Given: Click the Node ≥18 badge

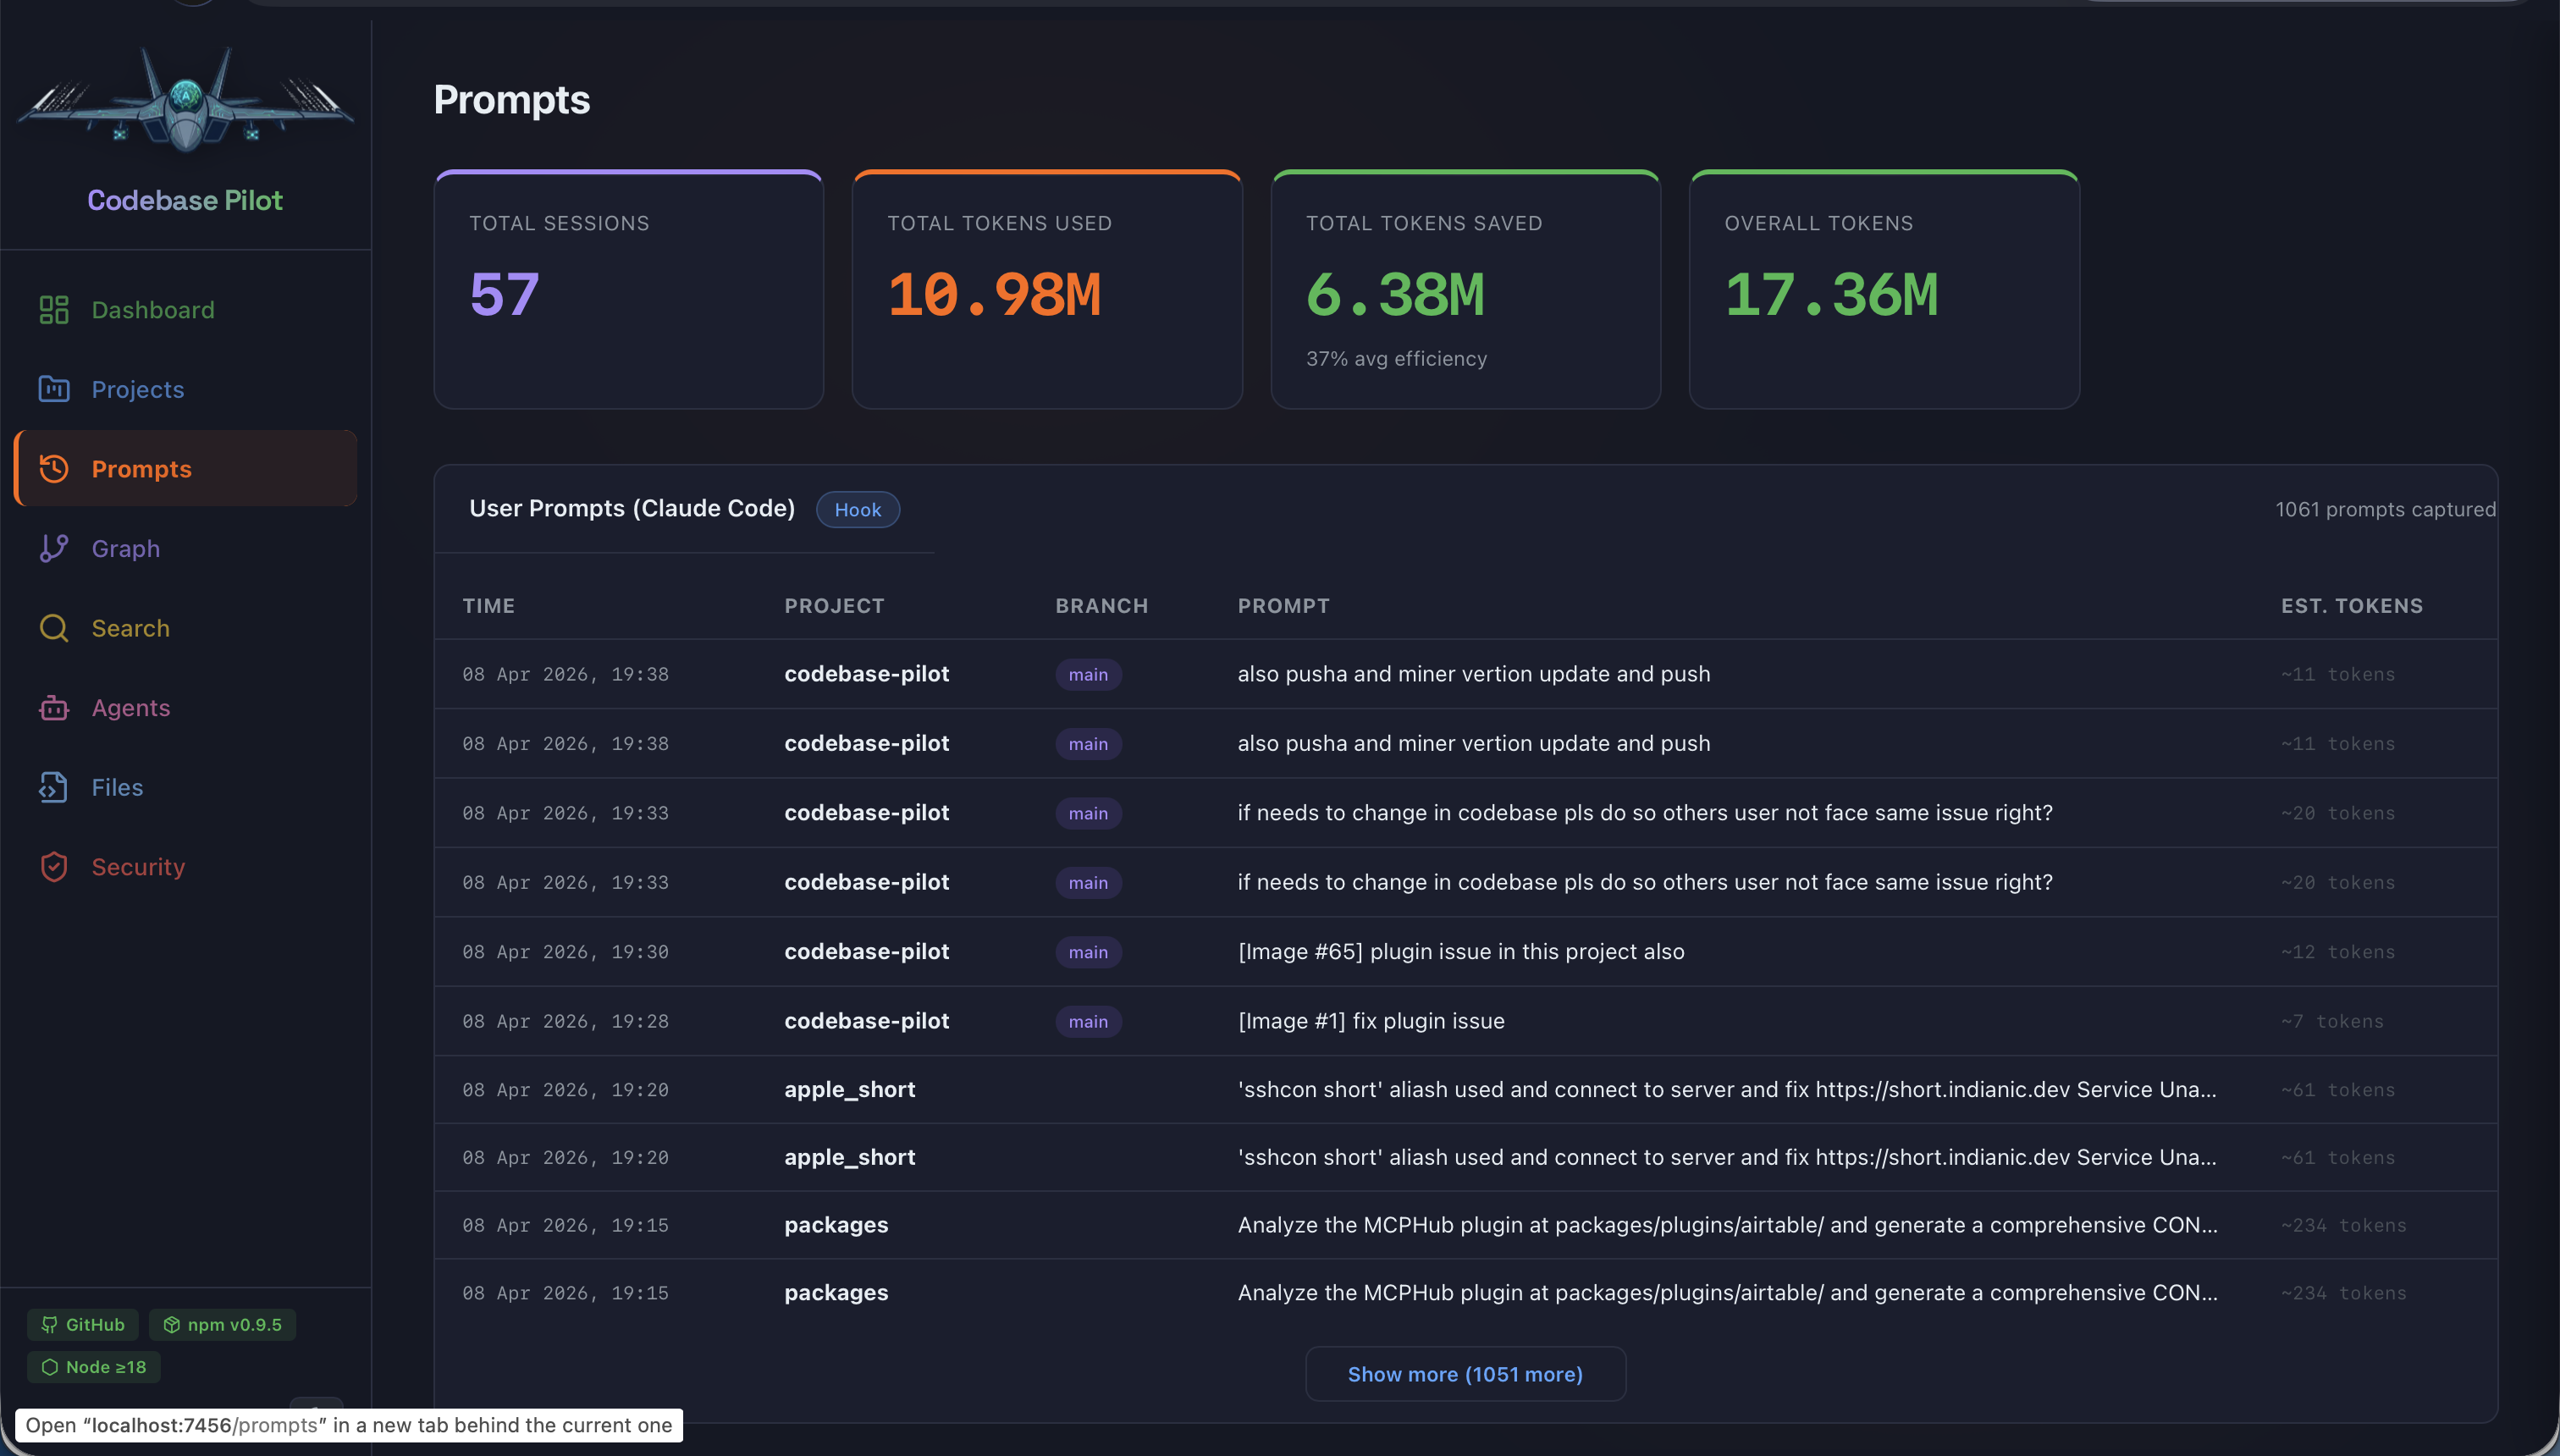Looking at the screenshot, I should point(94,1367).
